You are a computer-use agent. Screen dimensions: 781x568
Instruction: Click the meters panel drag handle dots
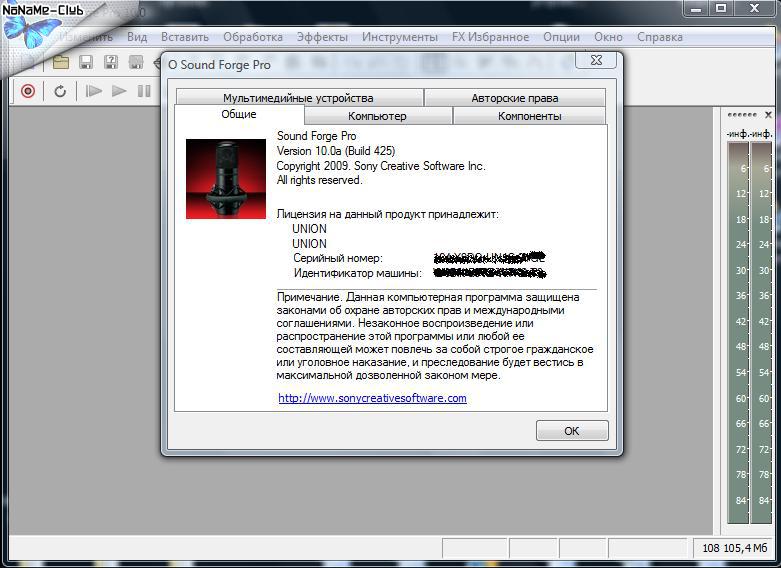(742, 115)
